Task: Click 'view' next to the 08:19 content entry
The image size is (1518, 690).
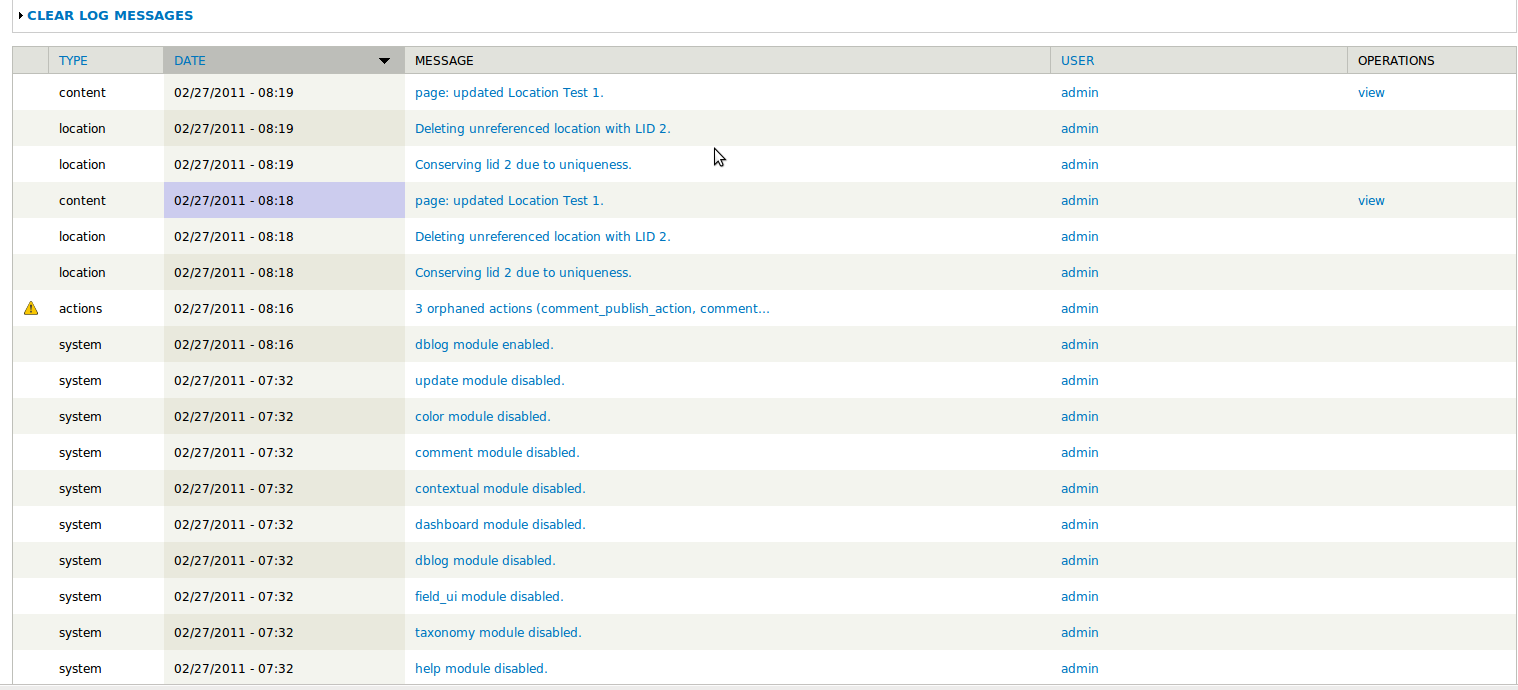Action: tap(1370, 92)
